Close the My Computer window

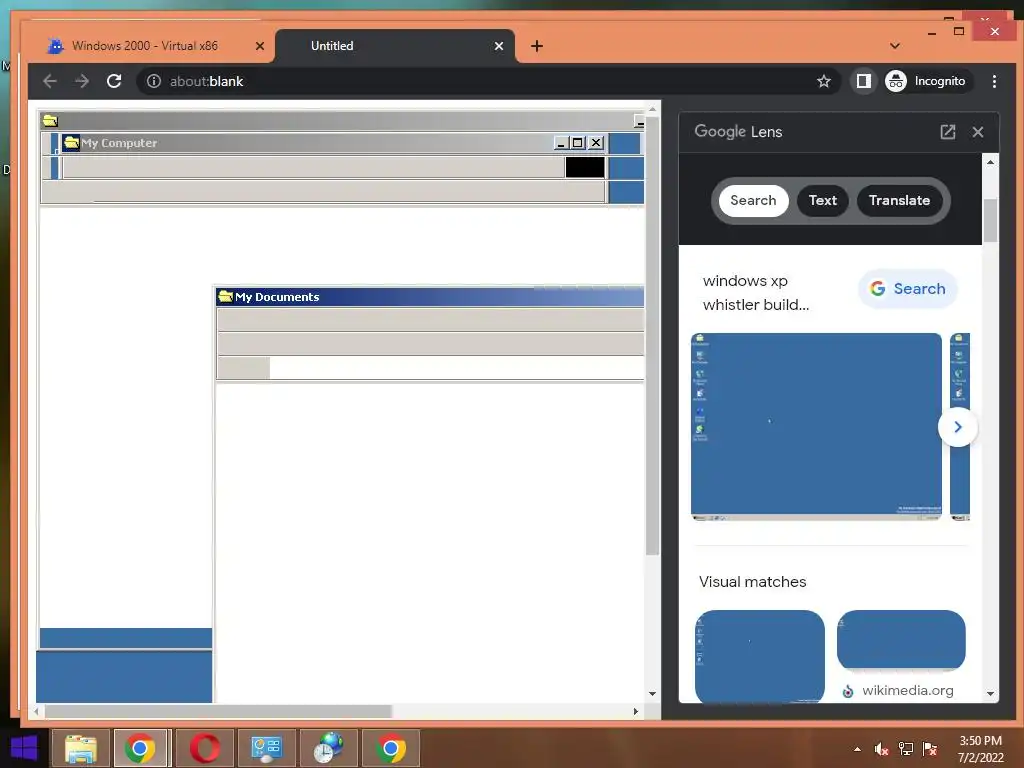point(596,142)
